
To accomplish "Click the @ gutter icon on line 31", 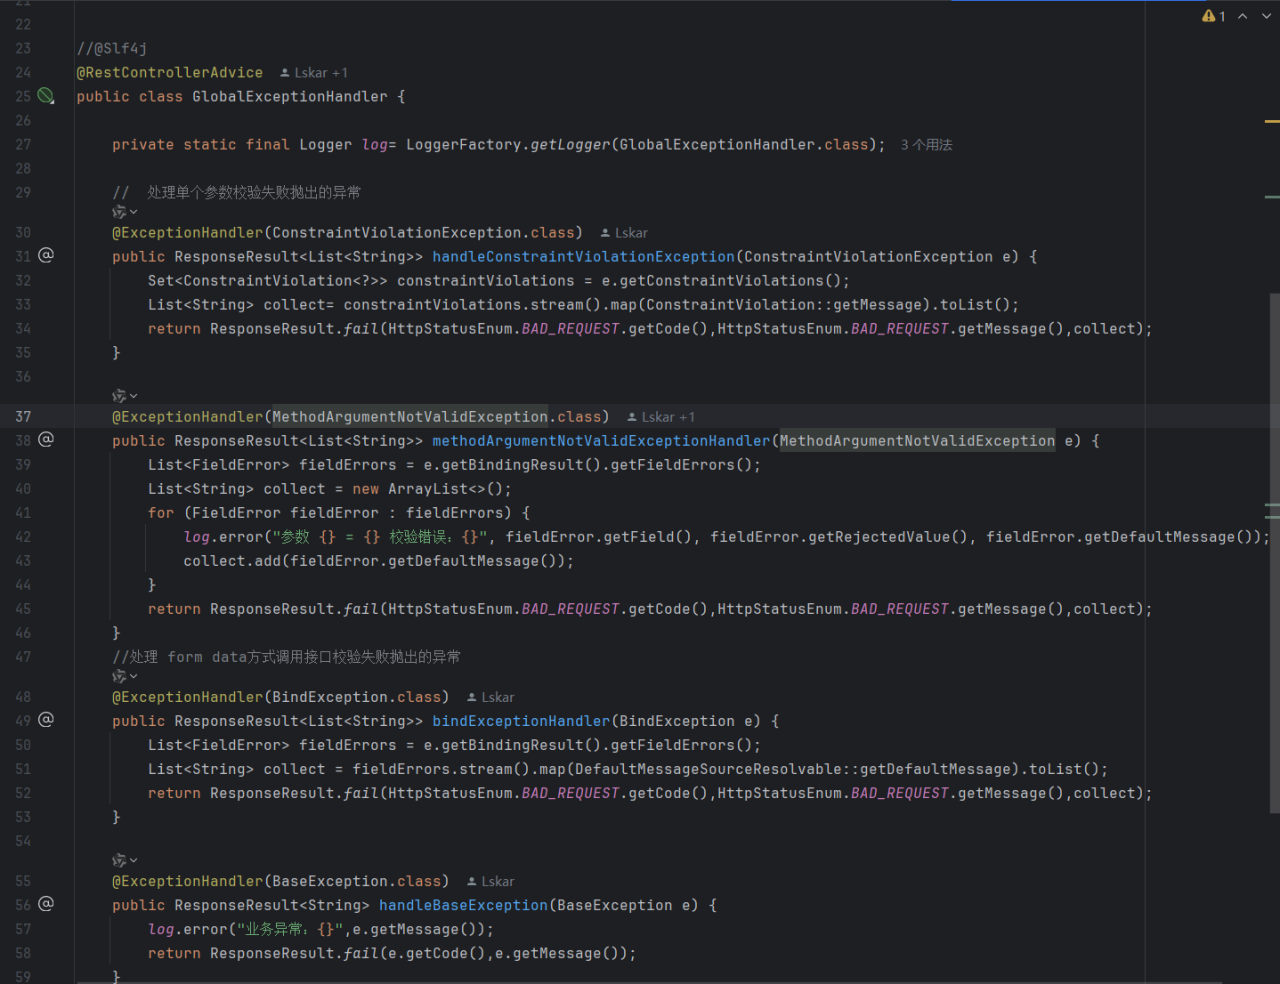I will point(46,256).
